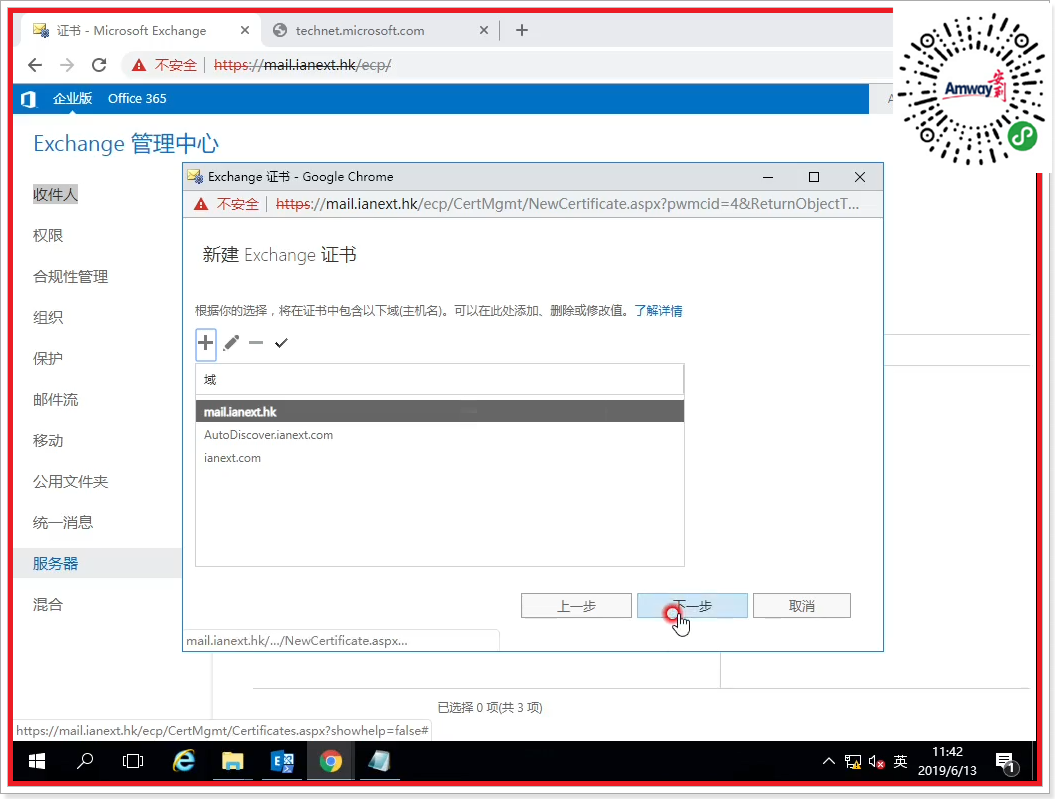Click Exchange 管理中心 heading

click(x=126, y=143)
